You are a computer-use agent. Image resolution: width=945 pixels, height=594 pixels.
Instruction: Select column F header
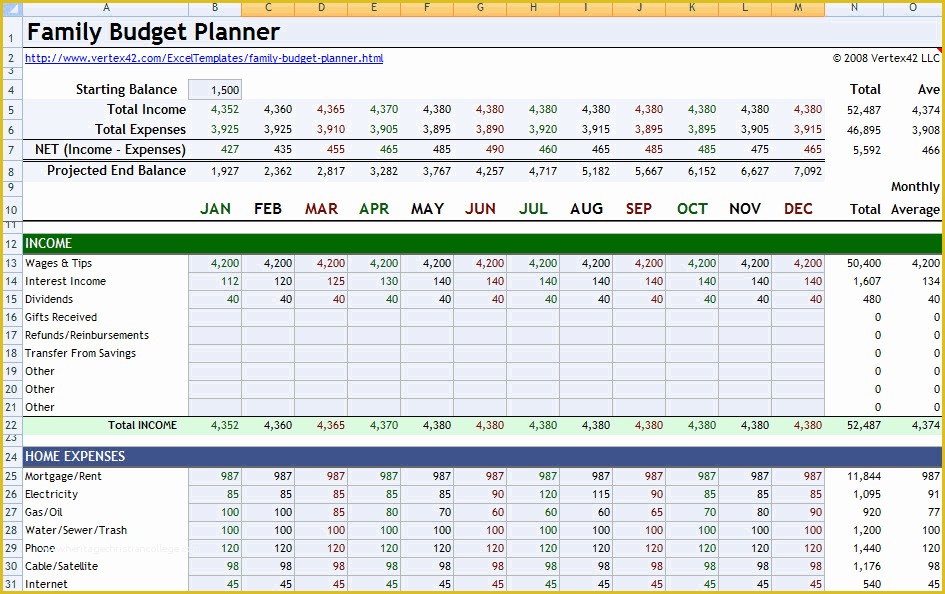click(x=427, y=8)
